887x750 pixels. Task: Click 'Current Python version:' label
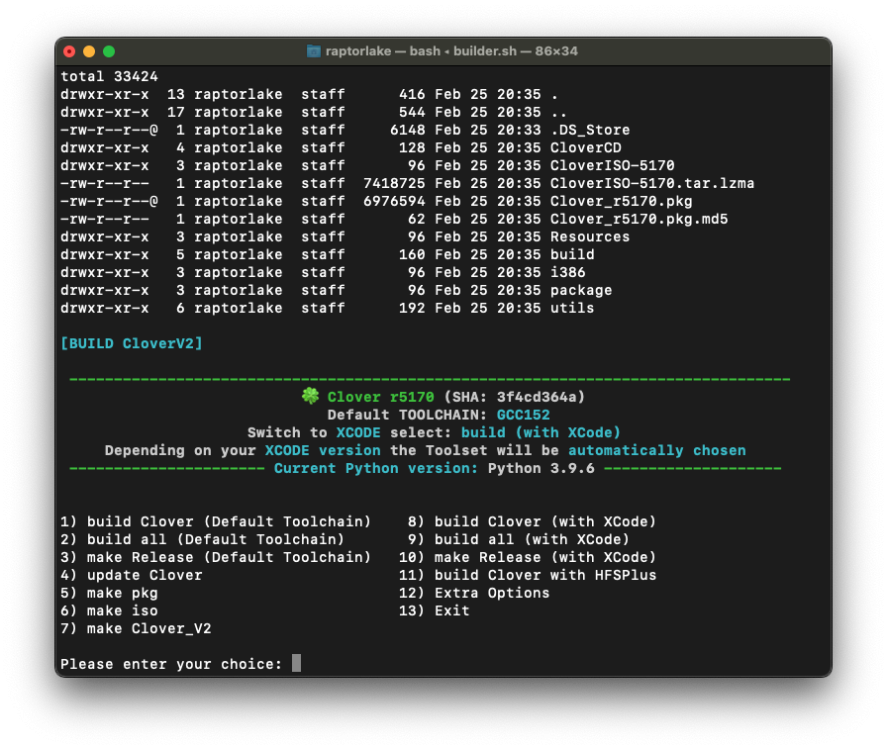(x=376, y=468)
